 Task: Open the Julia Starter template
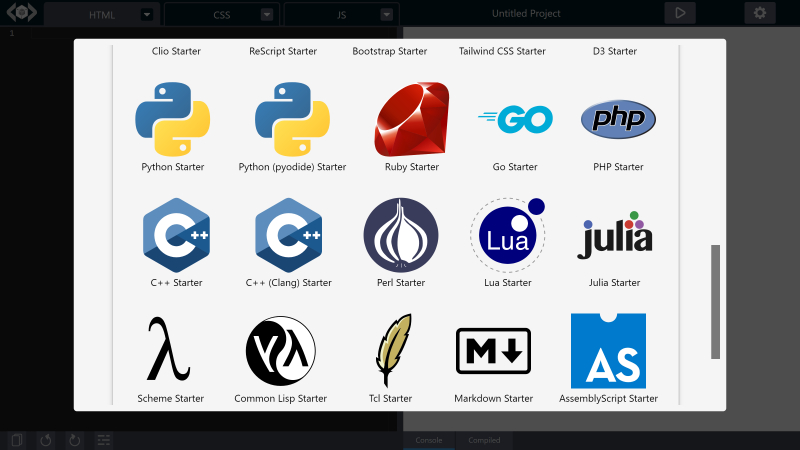[x=614, y=235]
